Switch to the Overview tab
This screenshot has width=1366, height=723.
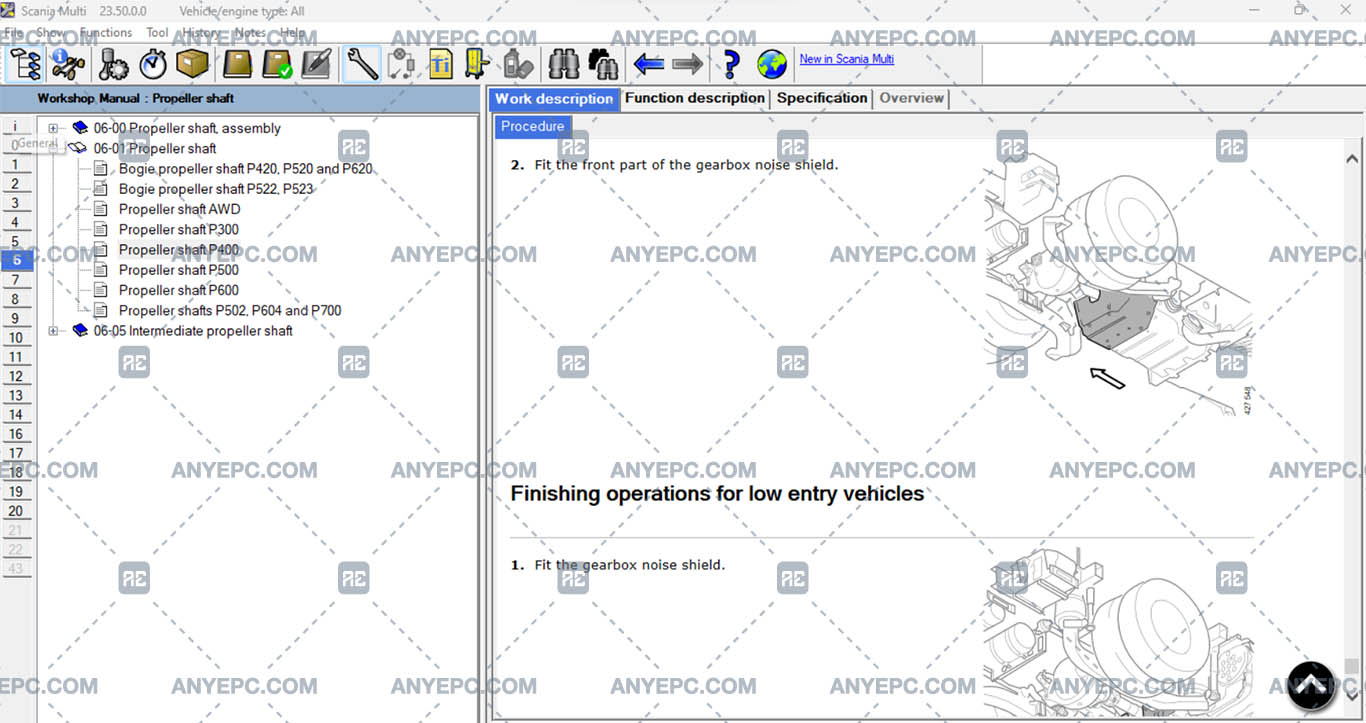coord(911,98)
